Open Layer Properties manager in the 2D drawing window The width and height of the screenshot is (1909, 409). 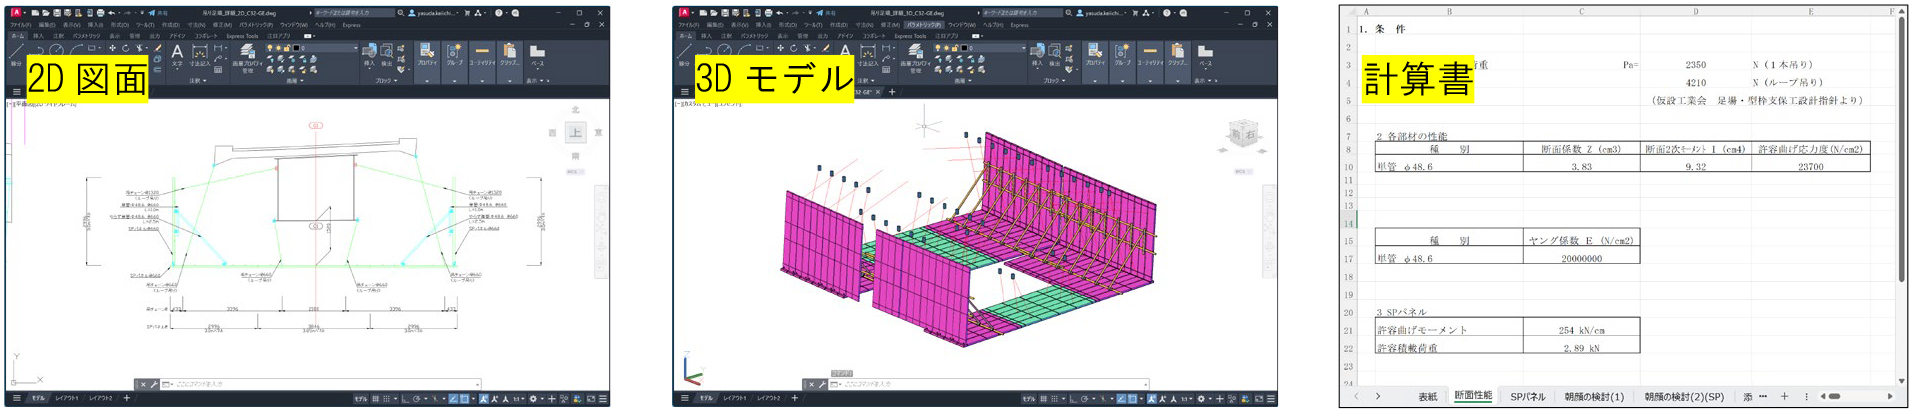click(x=247, y=55)
